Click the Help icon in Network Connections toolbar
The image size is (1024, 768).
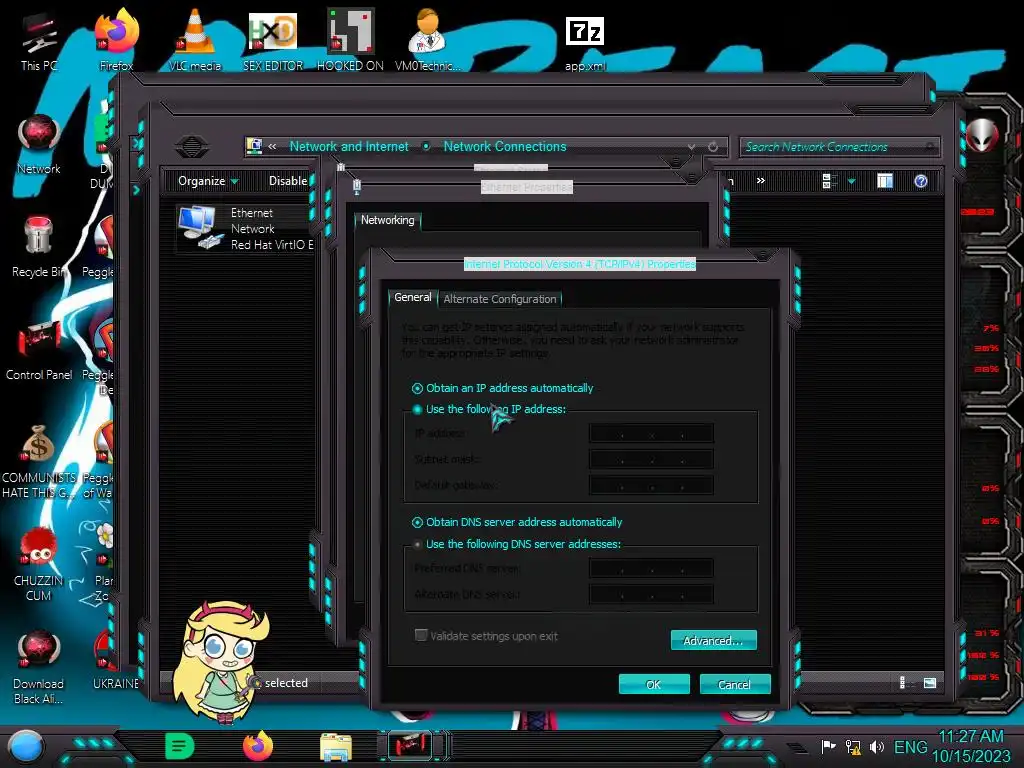pos(921,181)
